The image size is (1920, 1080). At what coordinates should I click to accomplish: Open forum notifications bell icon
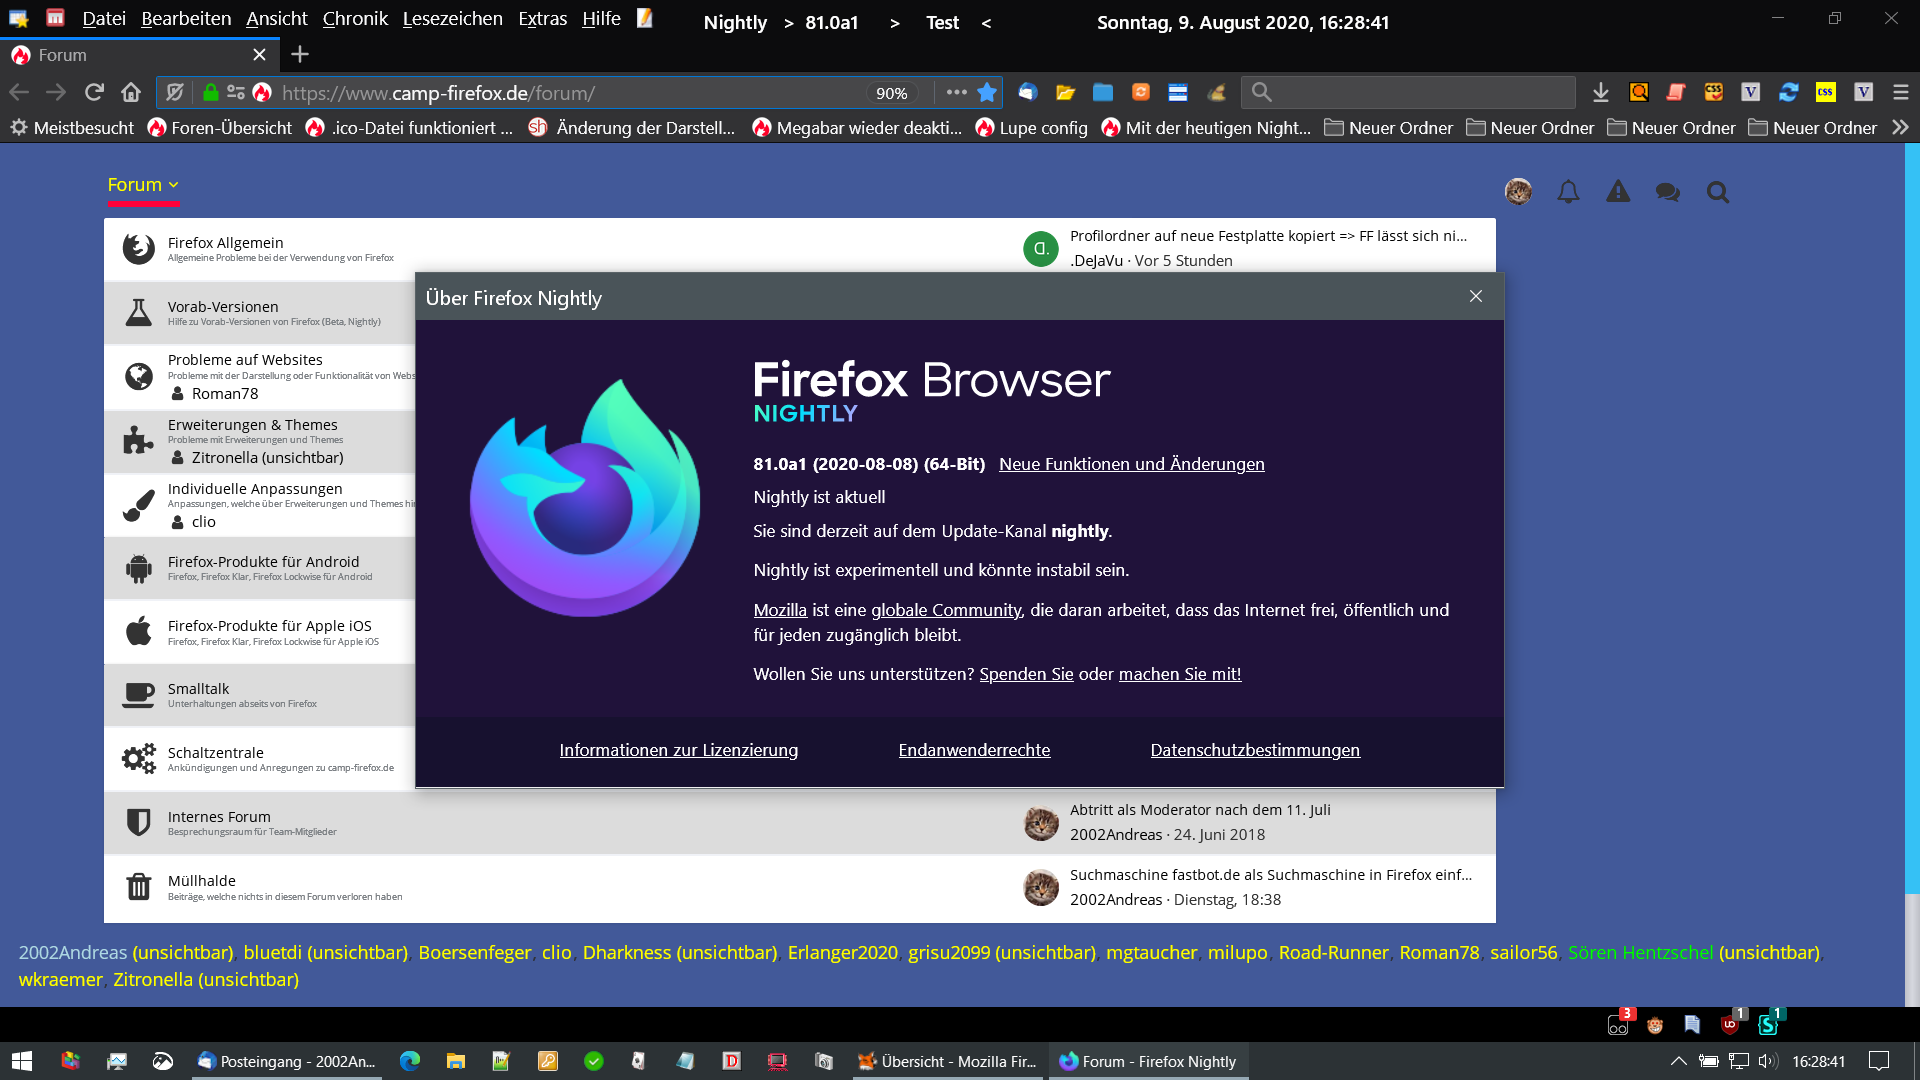click(x=1568, y=192)
